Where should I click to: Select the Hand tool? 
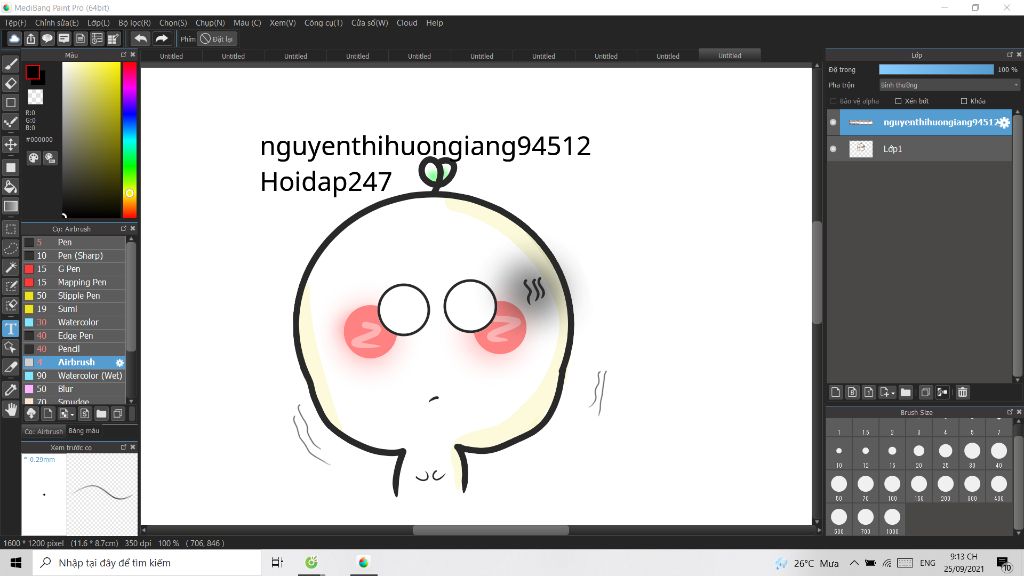[x=10, y=409]
